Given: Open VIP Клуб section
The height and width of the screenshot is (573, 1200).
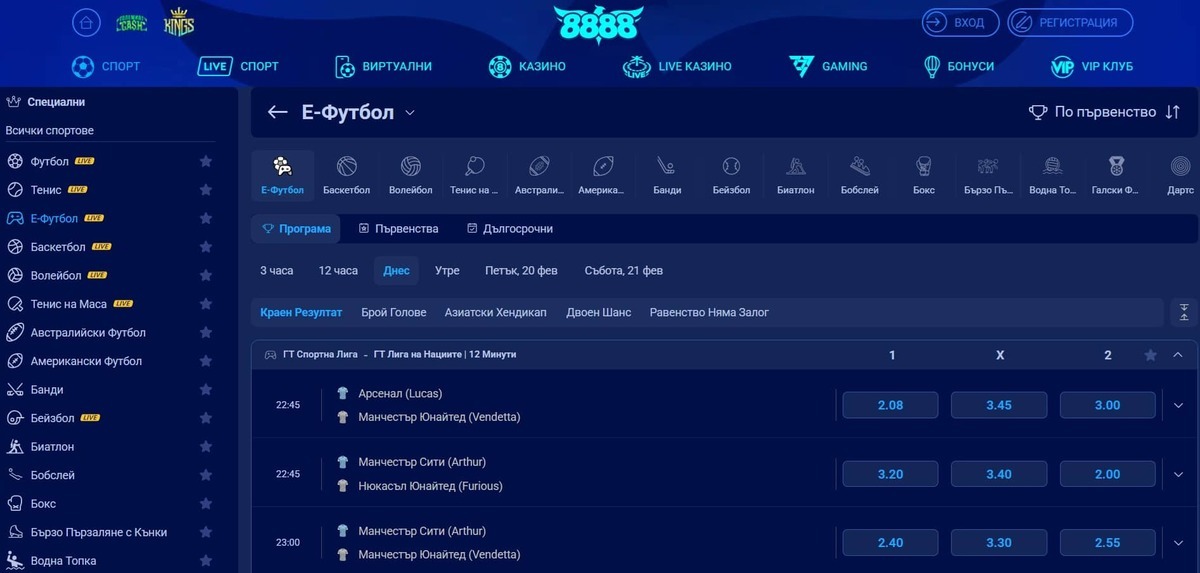Looking at the screenshot, I should [1091, 67].
